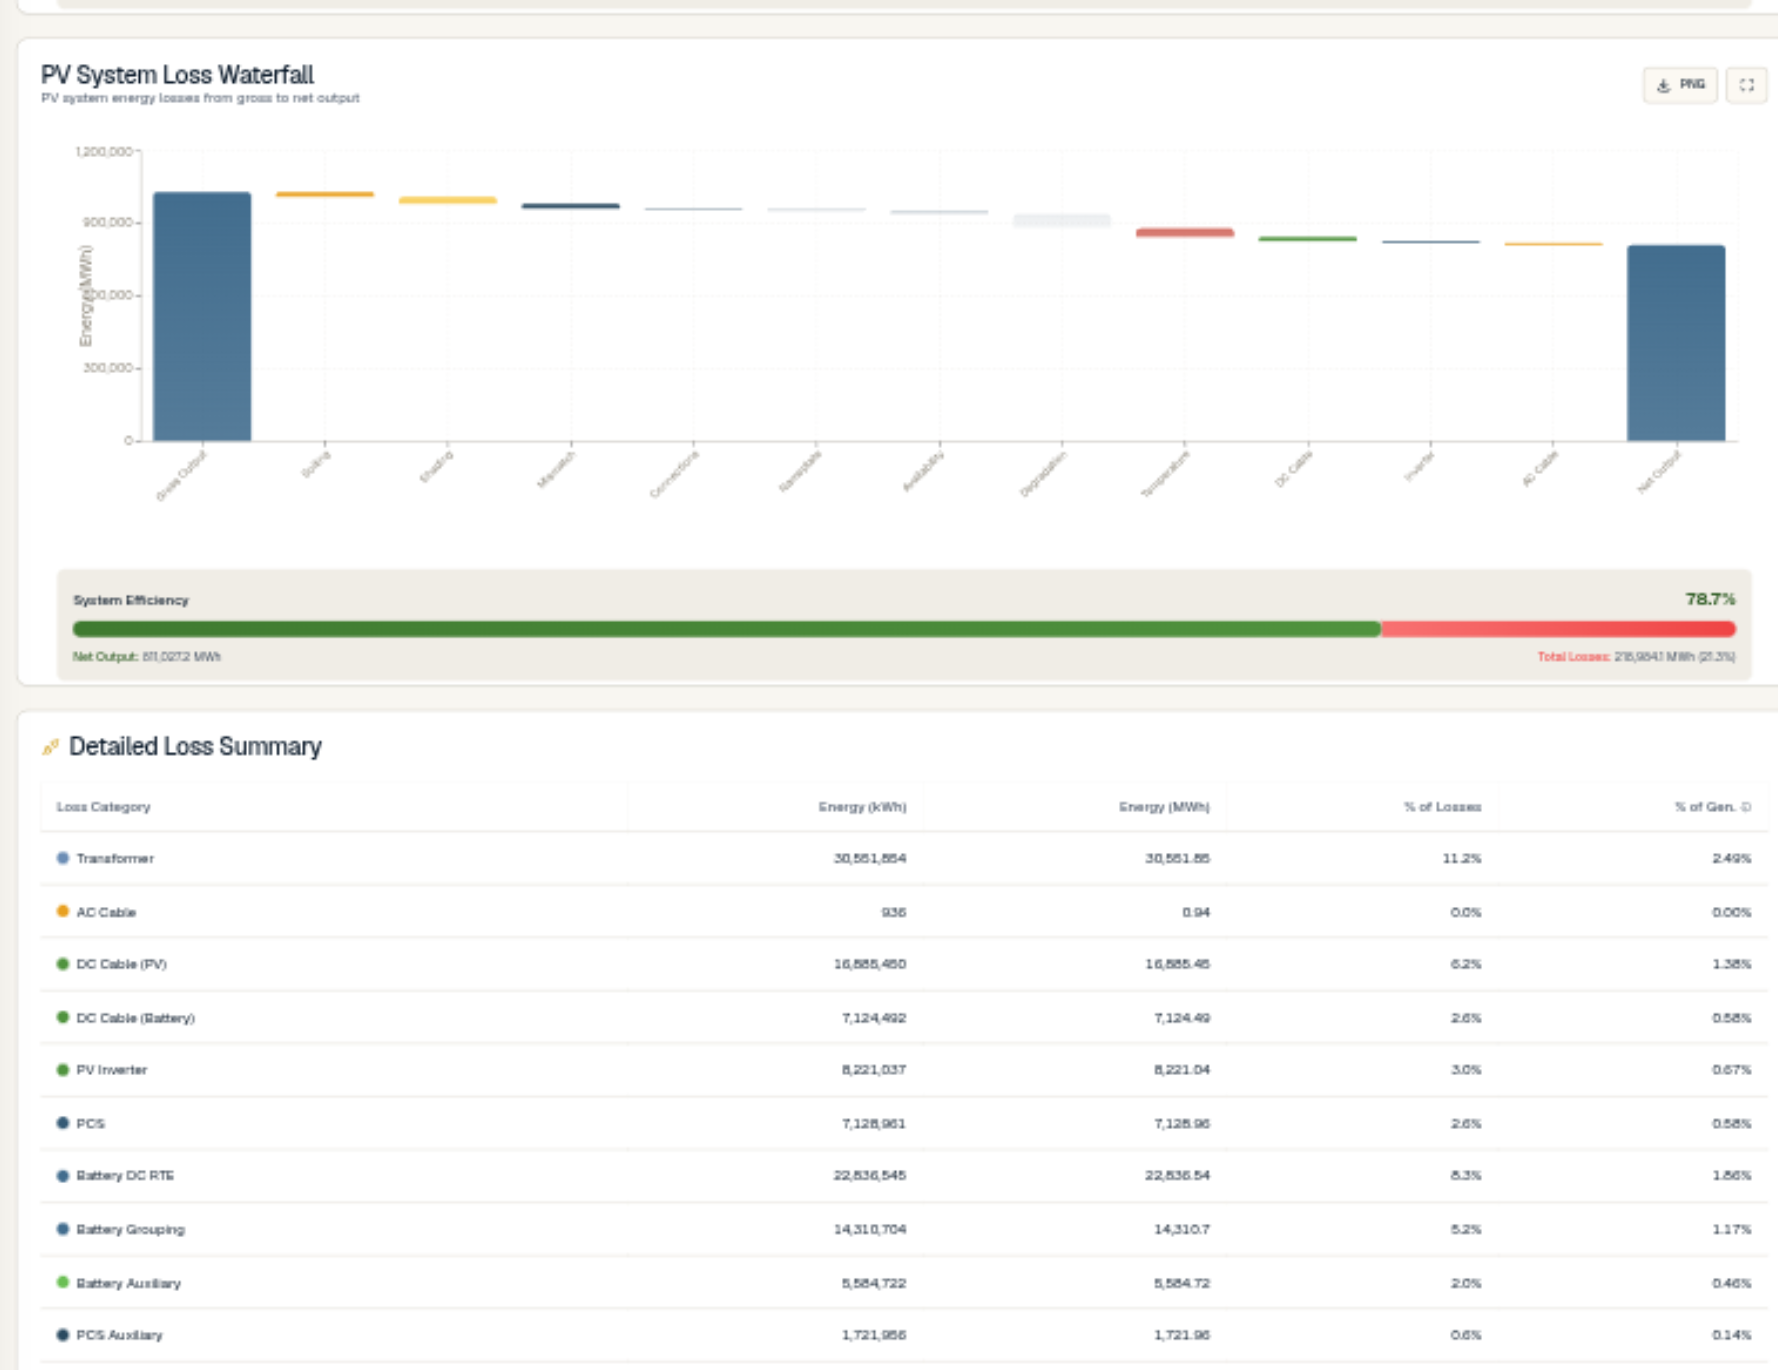
Task: Select the Battery DC RTE row label
Action: pos(125,1176)
